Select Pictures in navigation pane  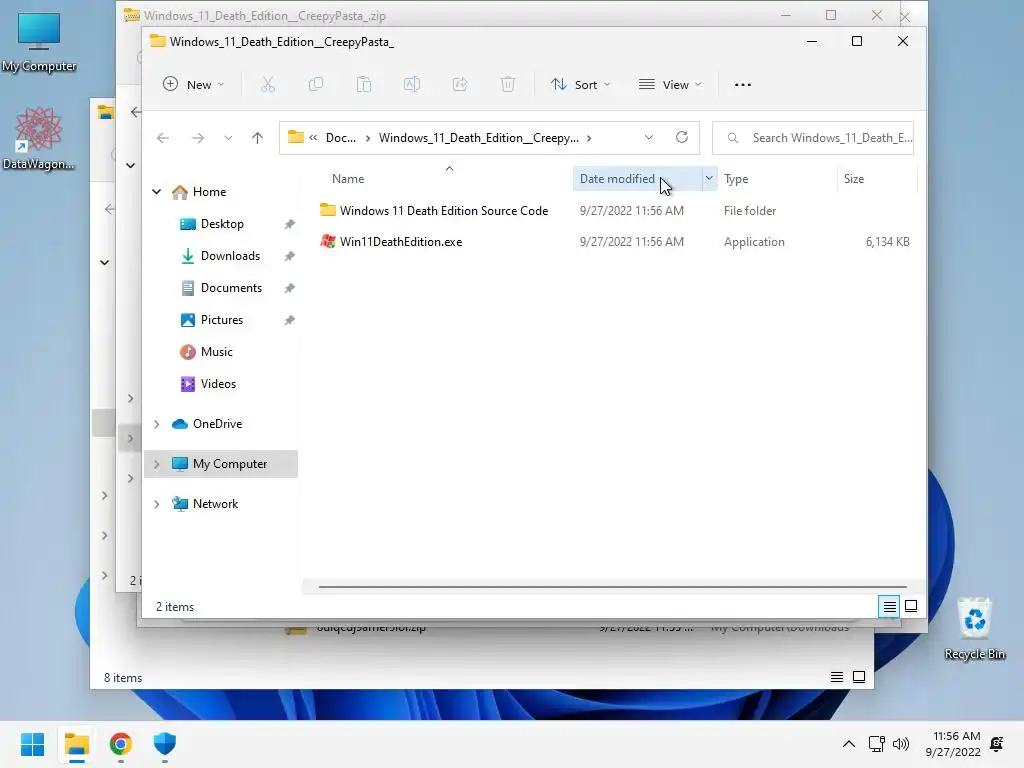(221, 320)
